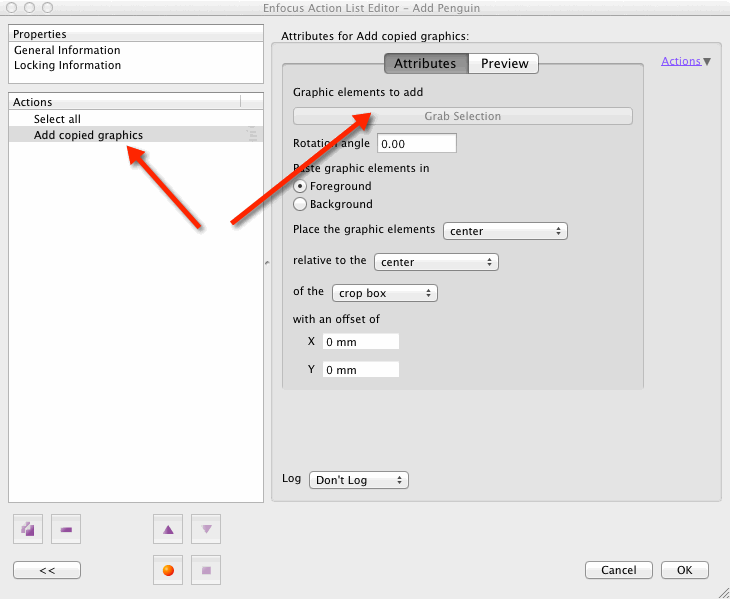Click the collapse << button

(x=47, y=570)
